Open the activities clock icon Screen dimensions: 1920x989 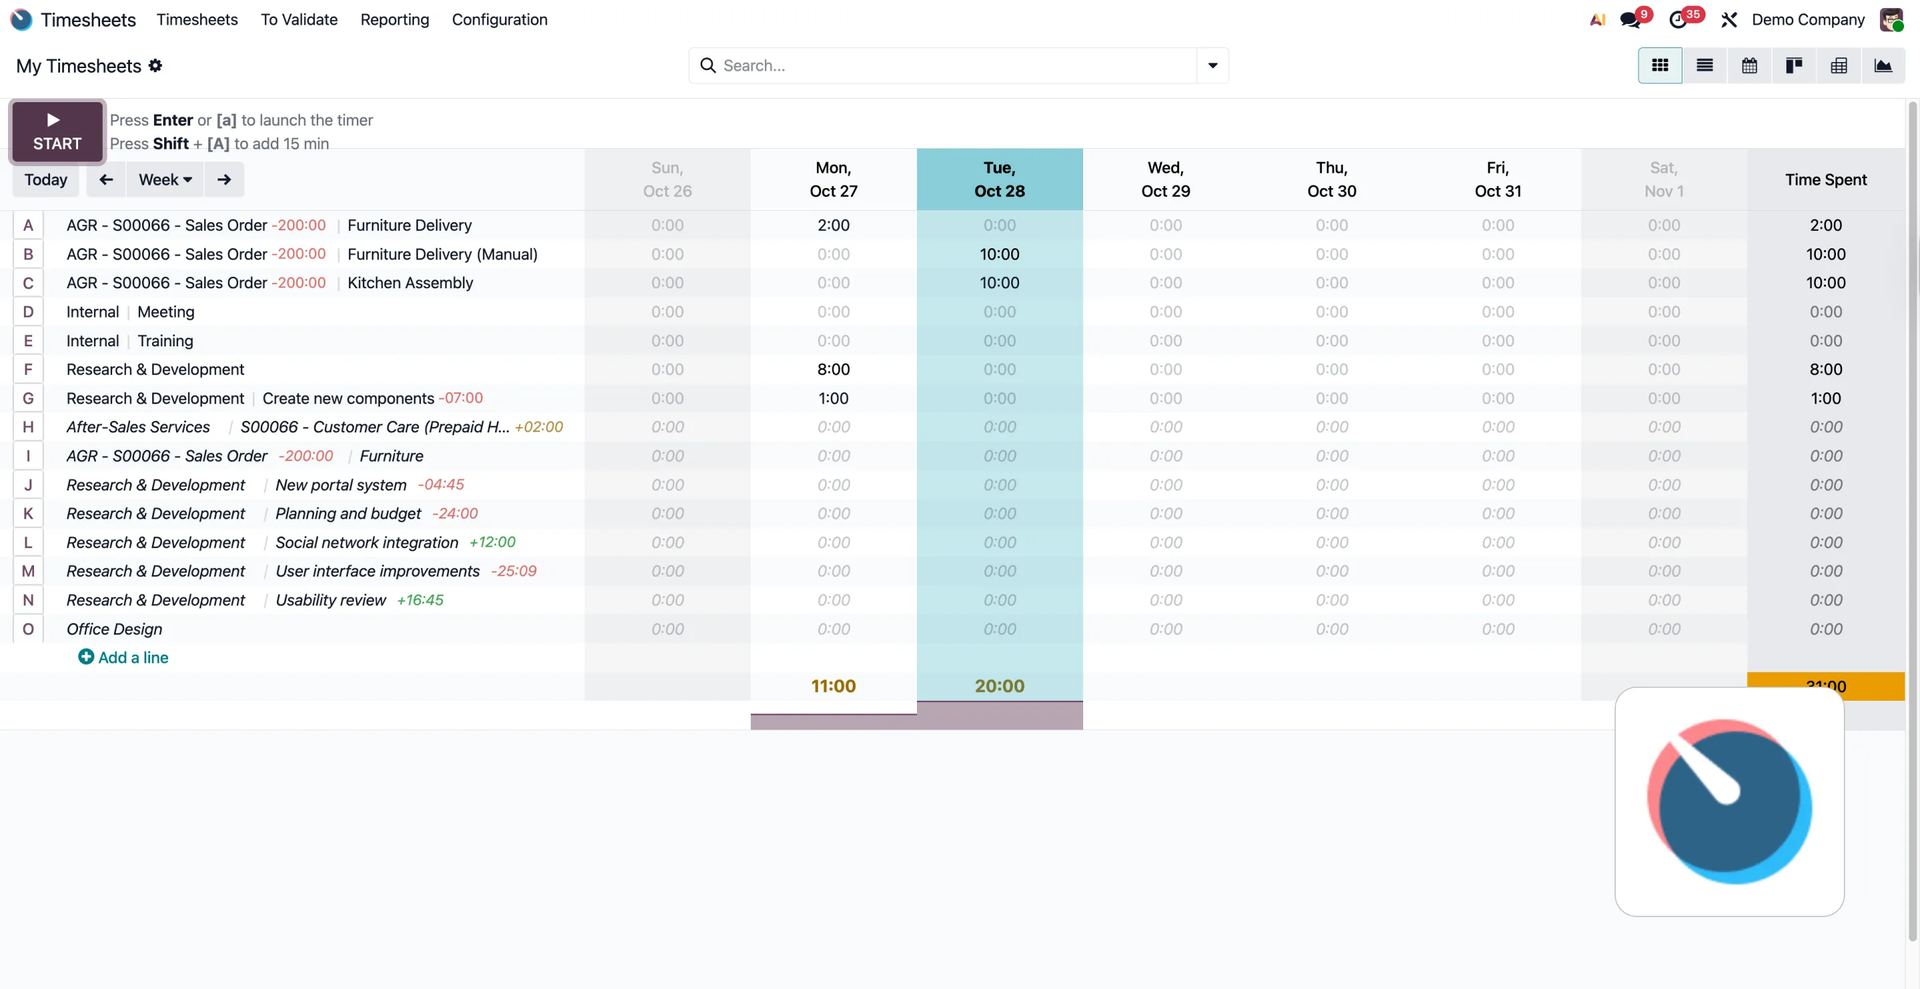coord(1679,20)
